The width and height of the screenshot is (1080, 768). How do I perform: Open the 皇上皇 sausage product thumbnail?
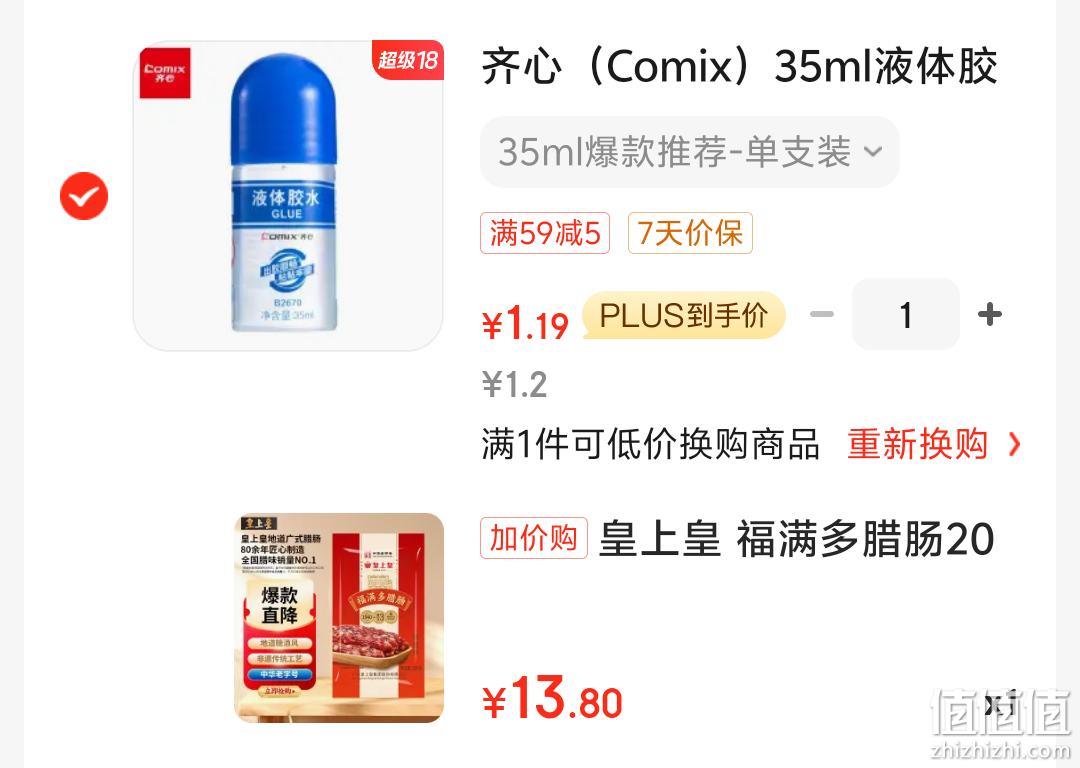339,618
